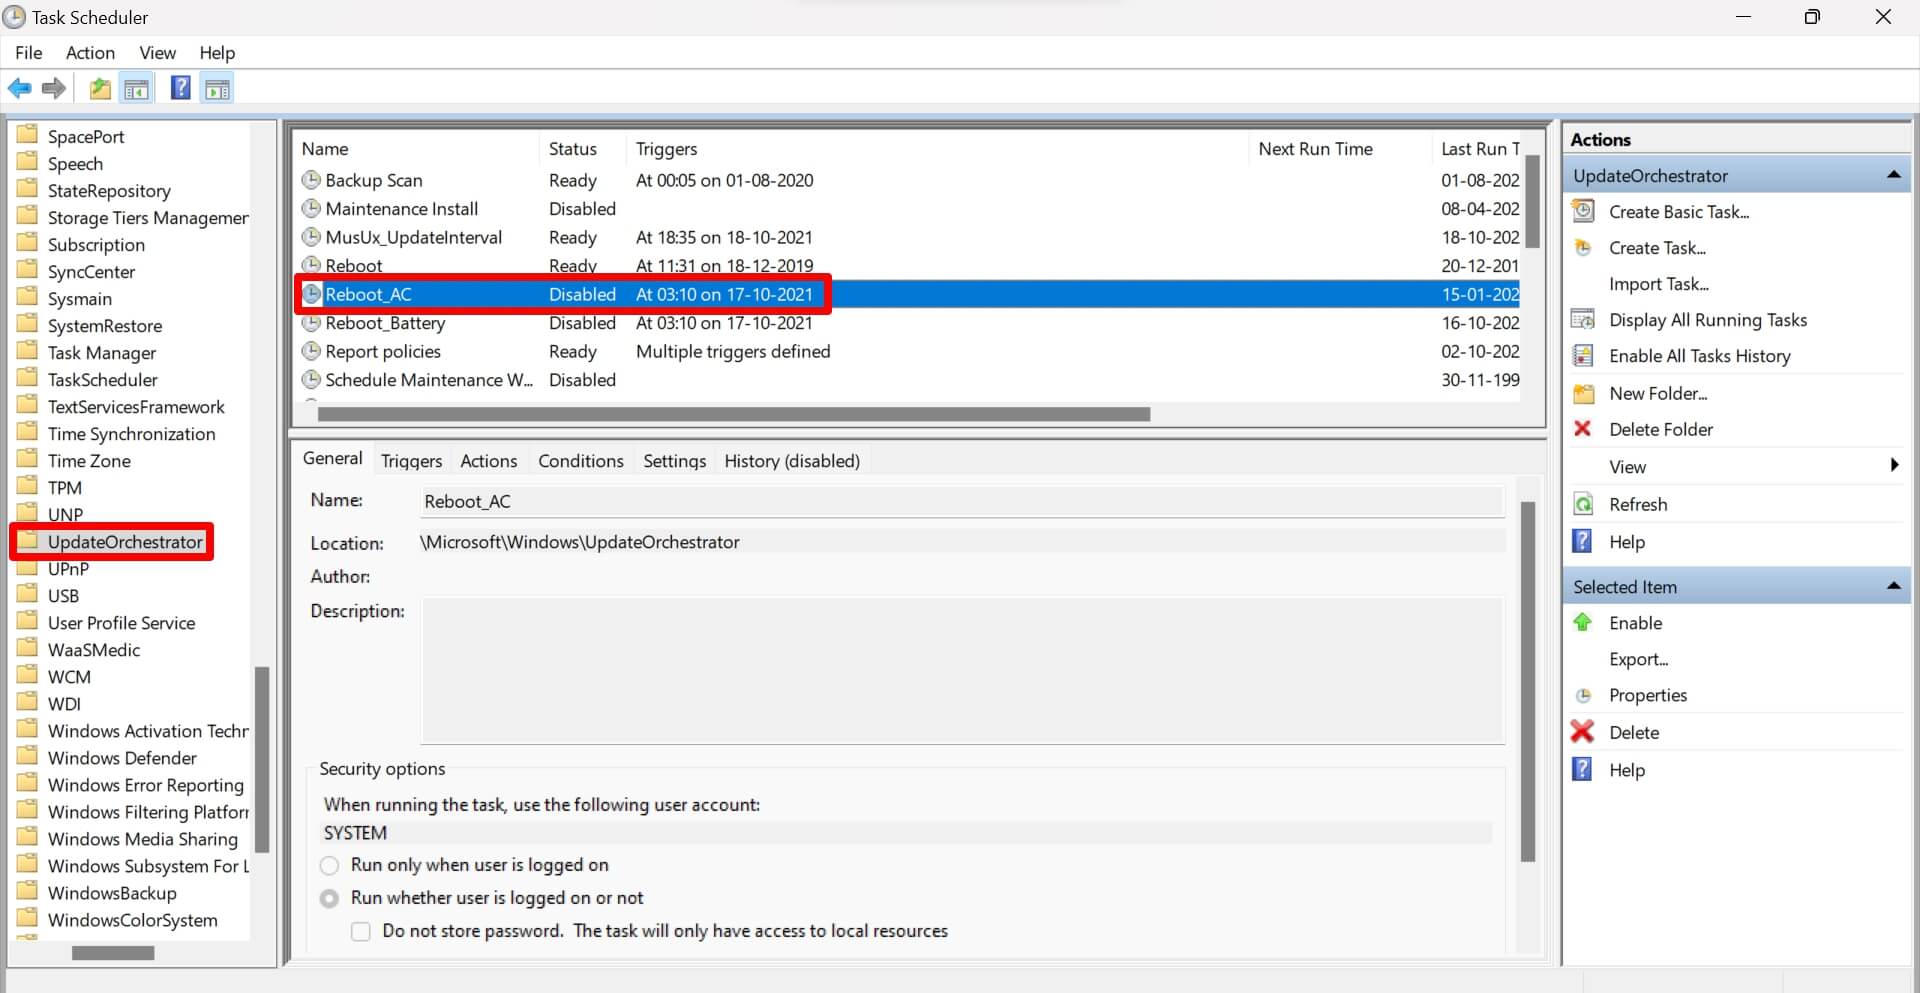
Task: Sort tasks by the Name column header
Action: pos(418,148)
